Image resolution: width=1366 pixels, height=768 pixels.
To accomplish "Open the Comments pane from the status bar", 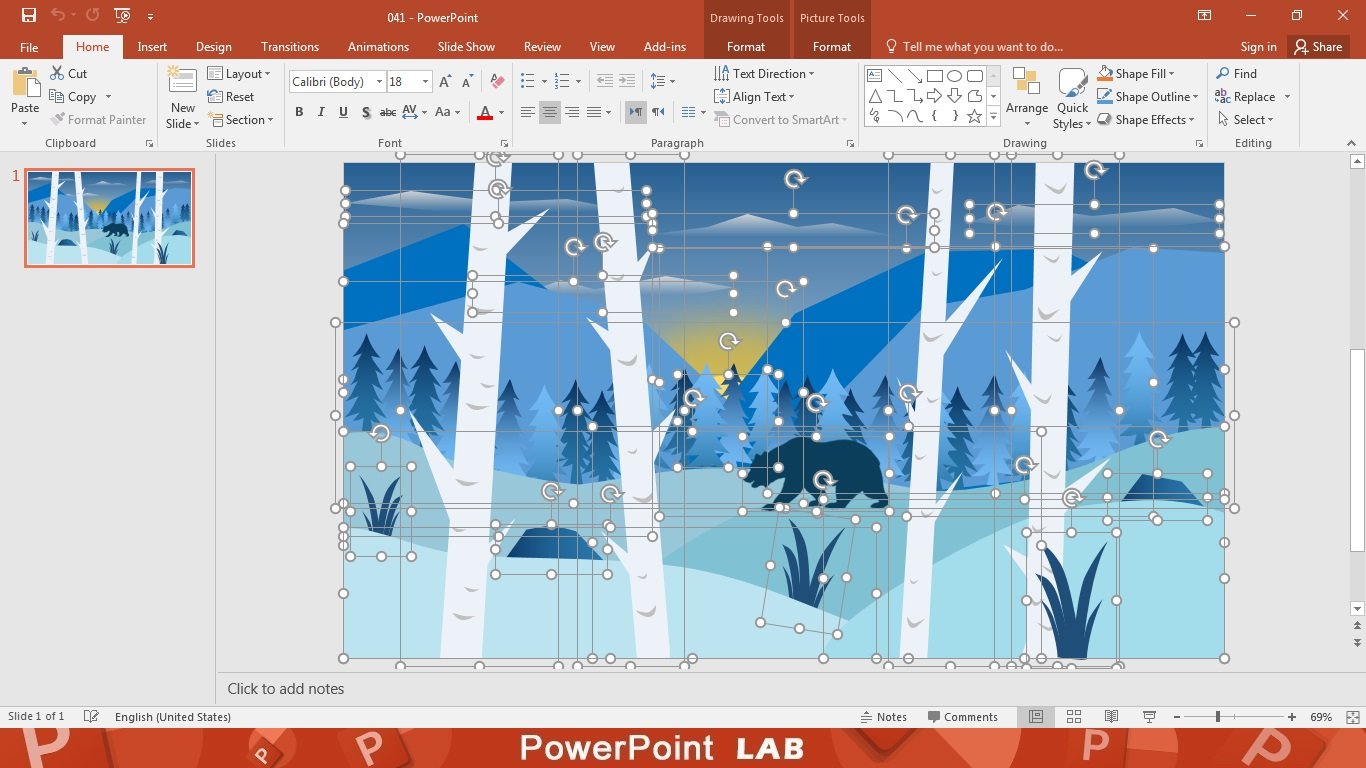I will pyautogui.click(x=963, y=717).
